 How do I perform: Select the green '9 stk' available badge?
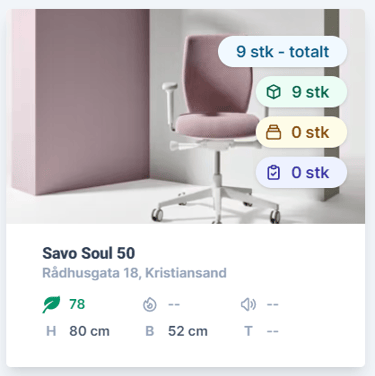click(x=301, y=92)
